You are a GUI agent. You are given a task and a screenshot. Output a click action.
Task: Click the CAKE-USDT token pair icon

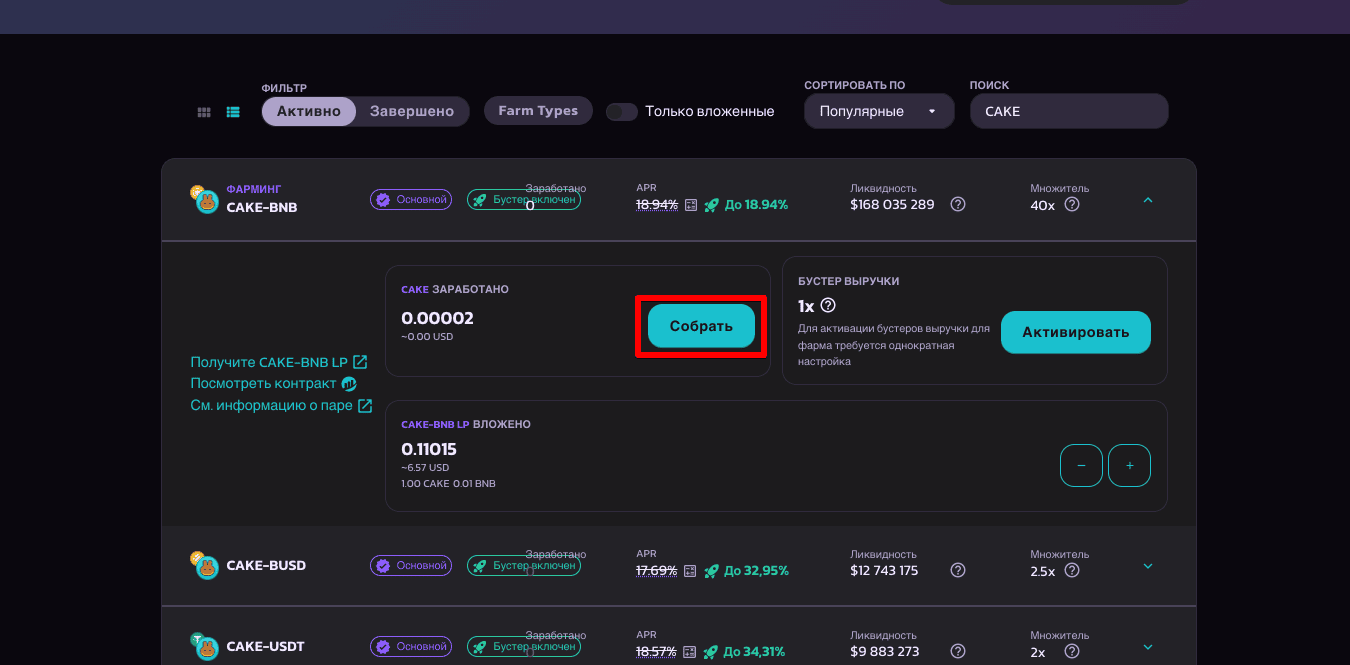click(x=205, y=647)
